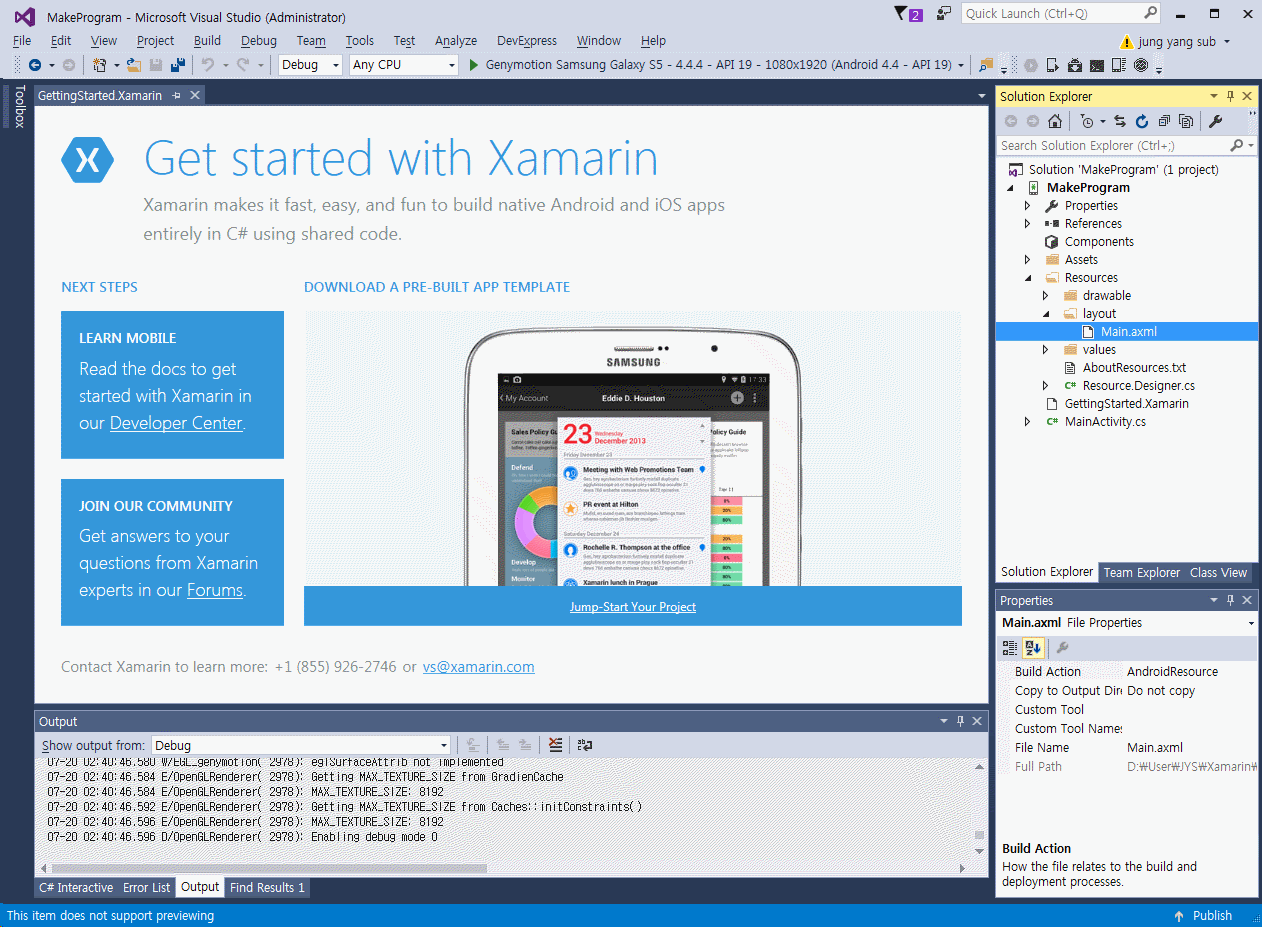Switch to the C# Interactive tab
Image resolution: width=1262 pixels, height=927 pixels.
pos(76,888)
